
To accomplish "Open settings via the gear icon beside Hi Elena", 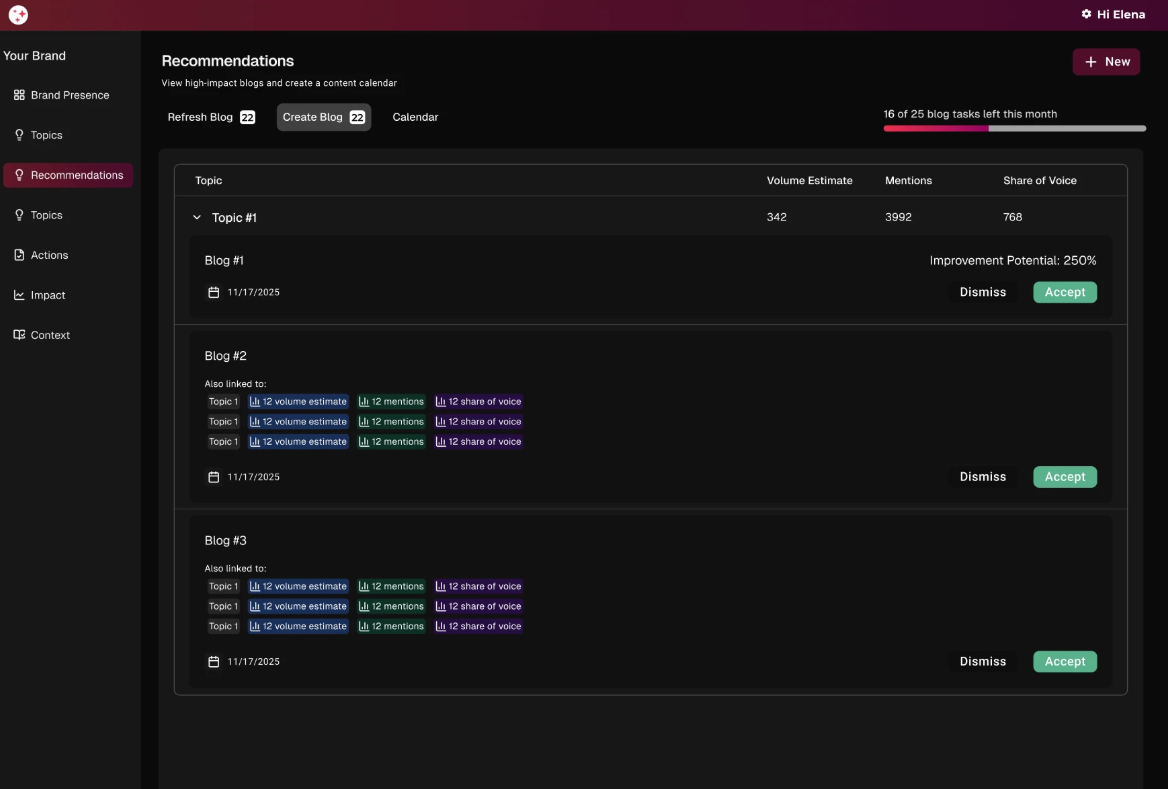I will point(1086,15).
